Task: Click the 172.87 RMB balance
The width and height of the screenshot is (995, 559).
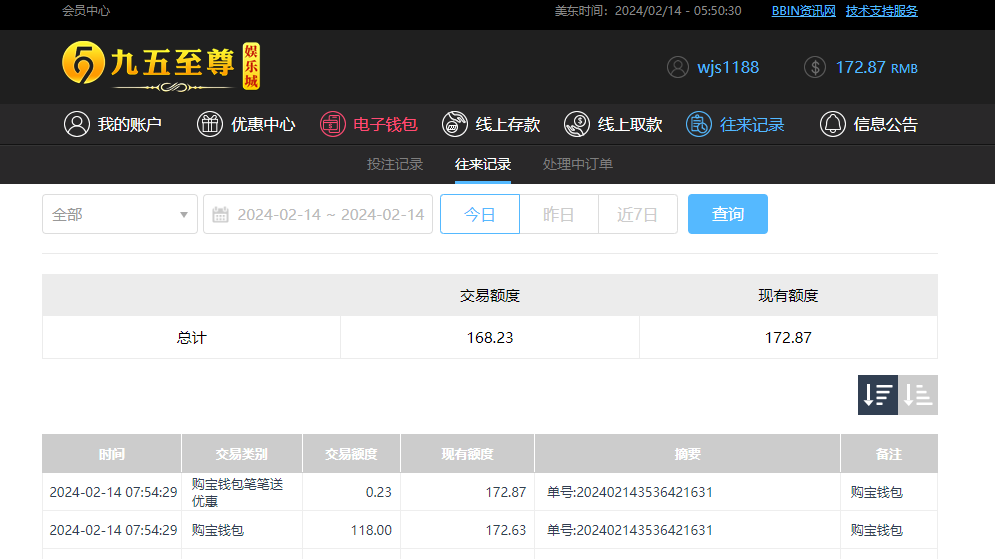Action: pos(876,67)
